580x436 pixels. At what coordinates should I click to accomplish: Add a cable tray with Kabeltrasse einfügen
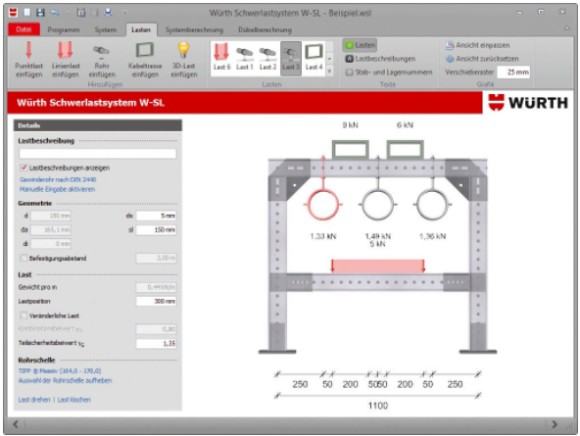click(x=145, y=60)
